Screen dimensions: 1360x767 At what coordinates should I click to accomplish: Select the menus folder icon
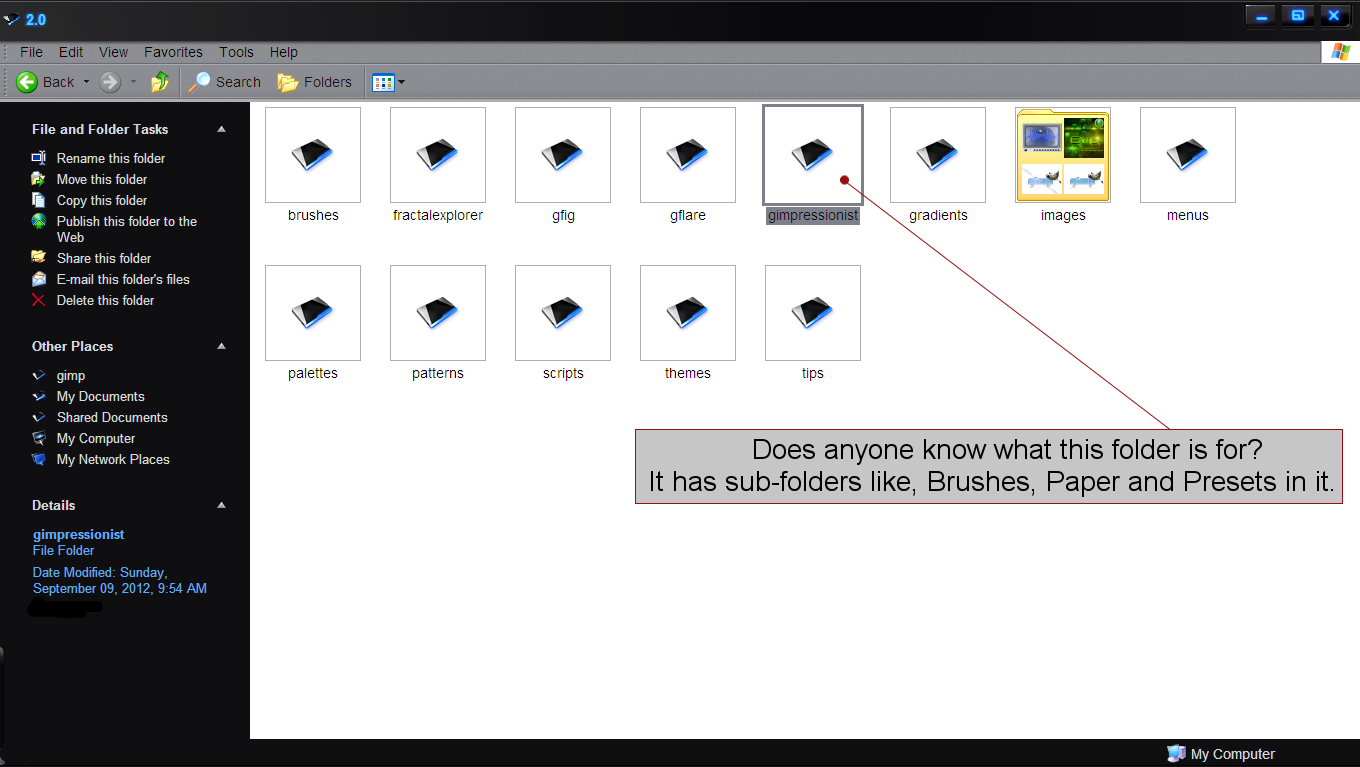(x=1188, y=155)
